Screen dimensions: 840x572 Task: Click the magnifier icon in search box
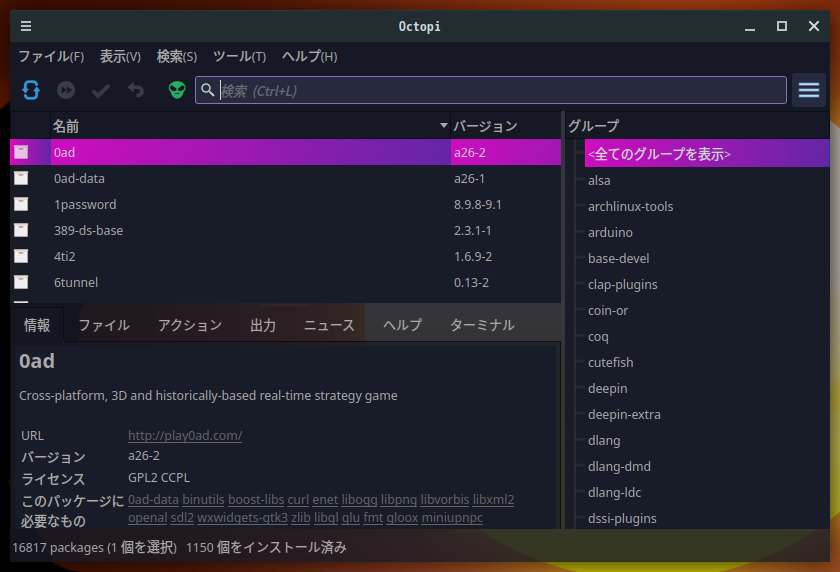(208, 90)
